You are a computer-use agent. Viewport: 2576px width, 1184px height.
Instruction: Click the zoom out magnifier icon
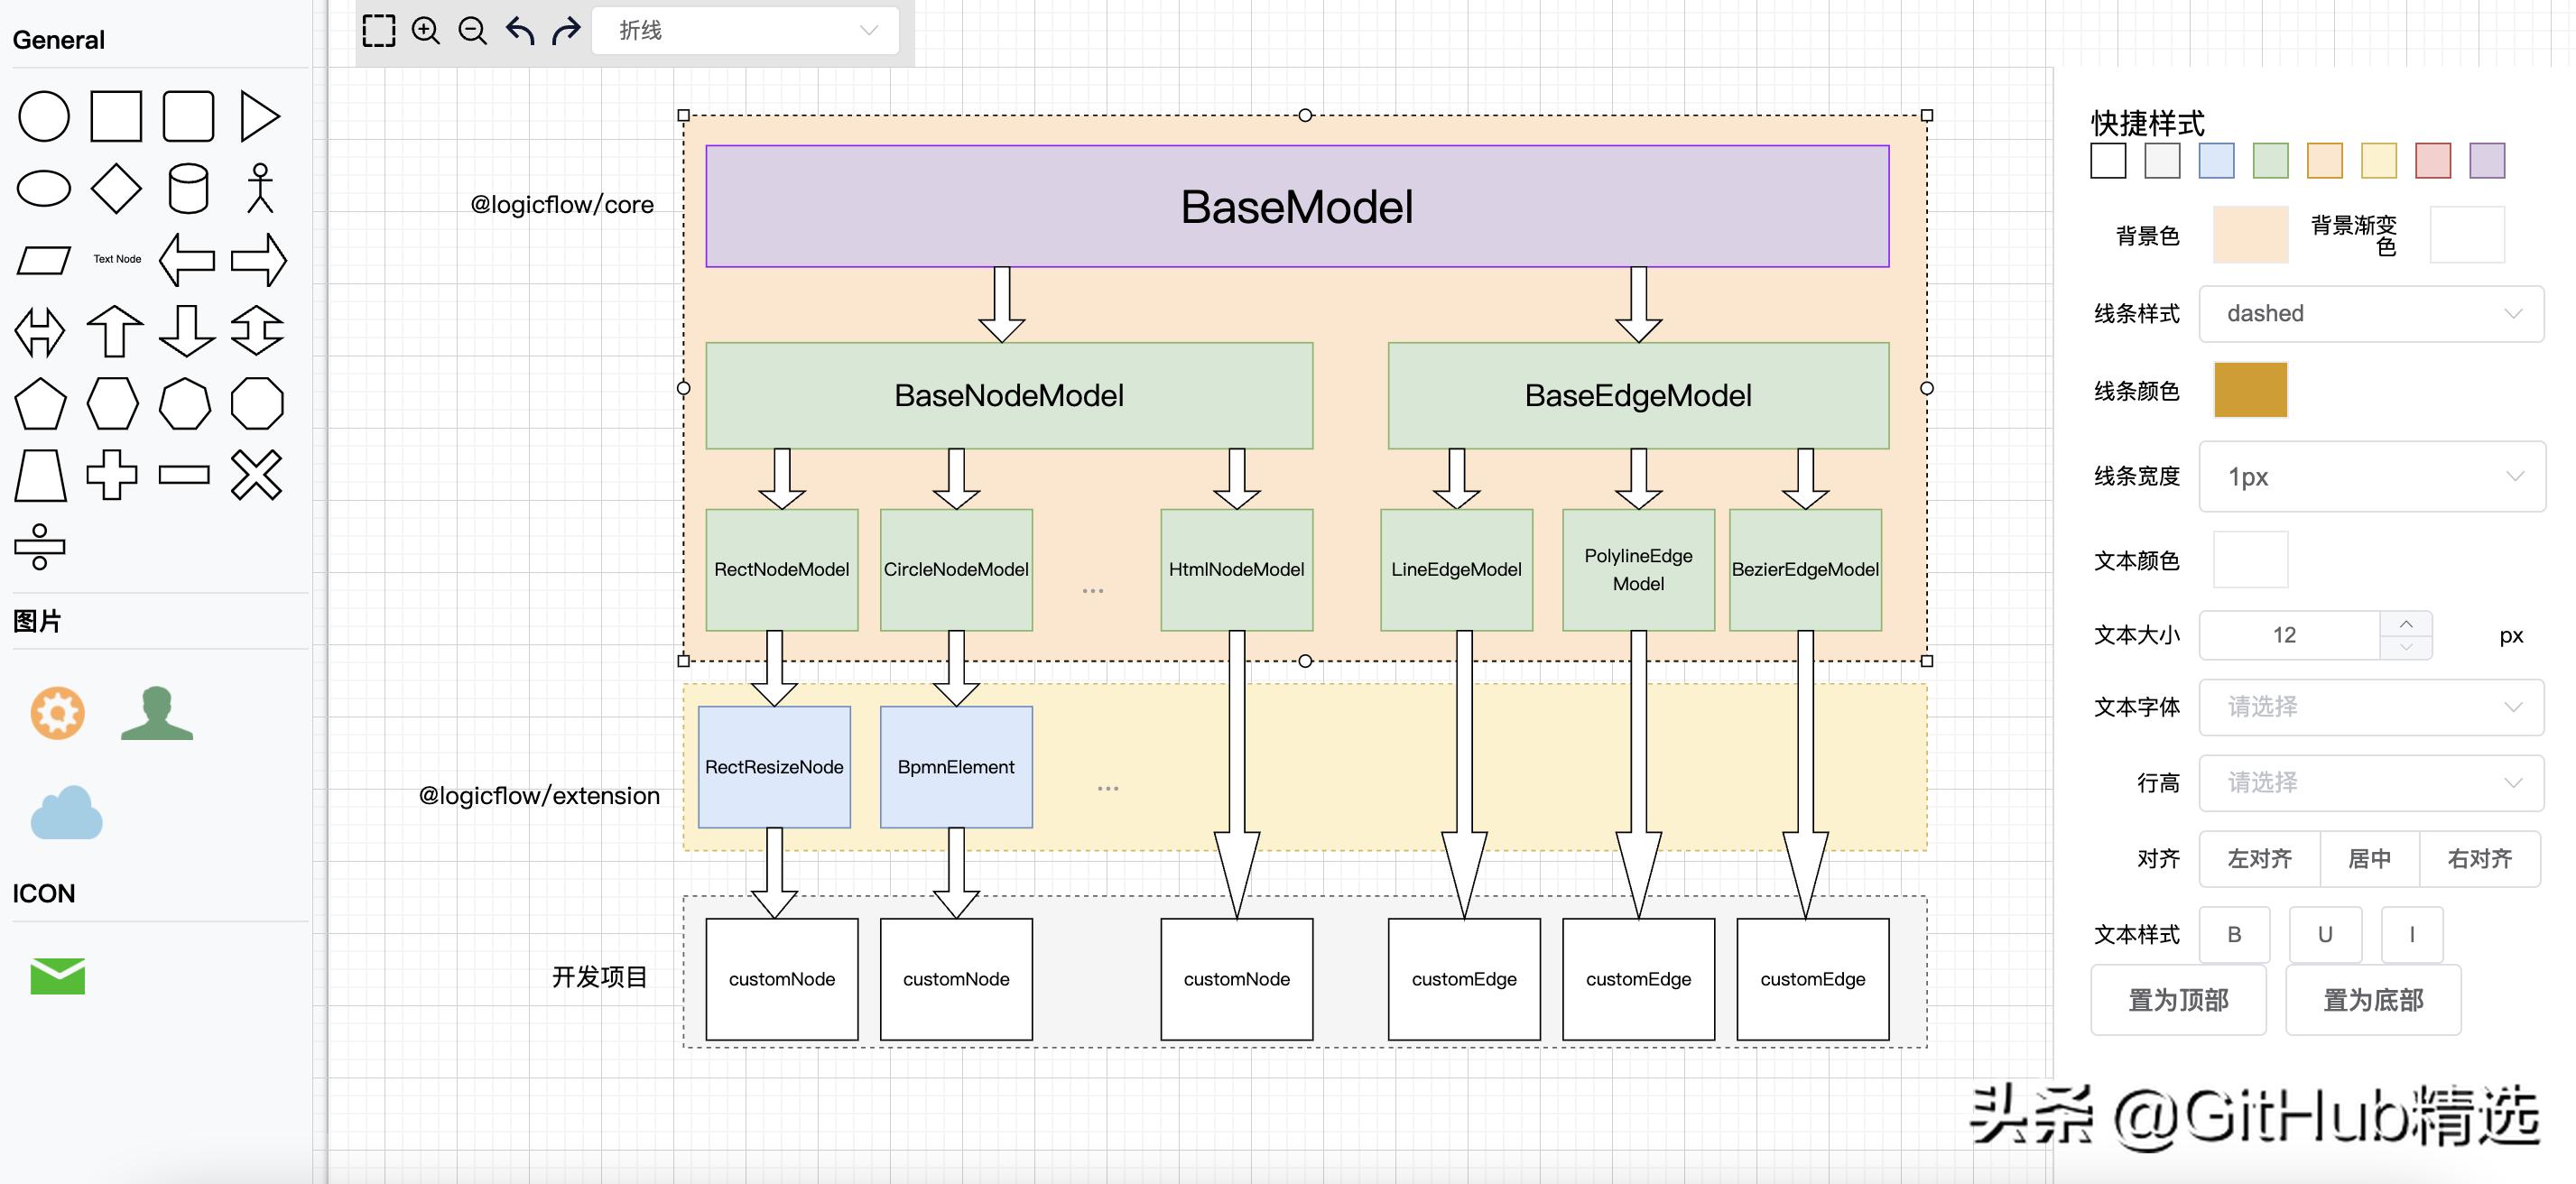(472, 31)
